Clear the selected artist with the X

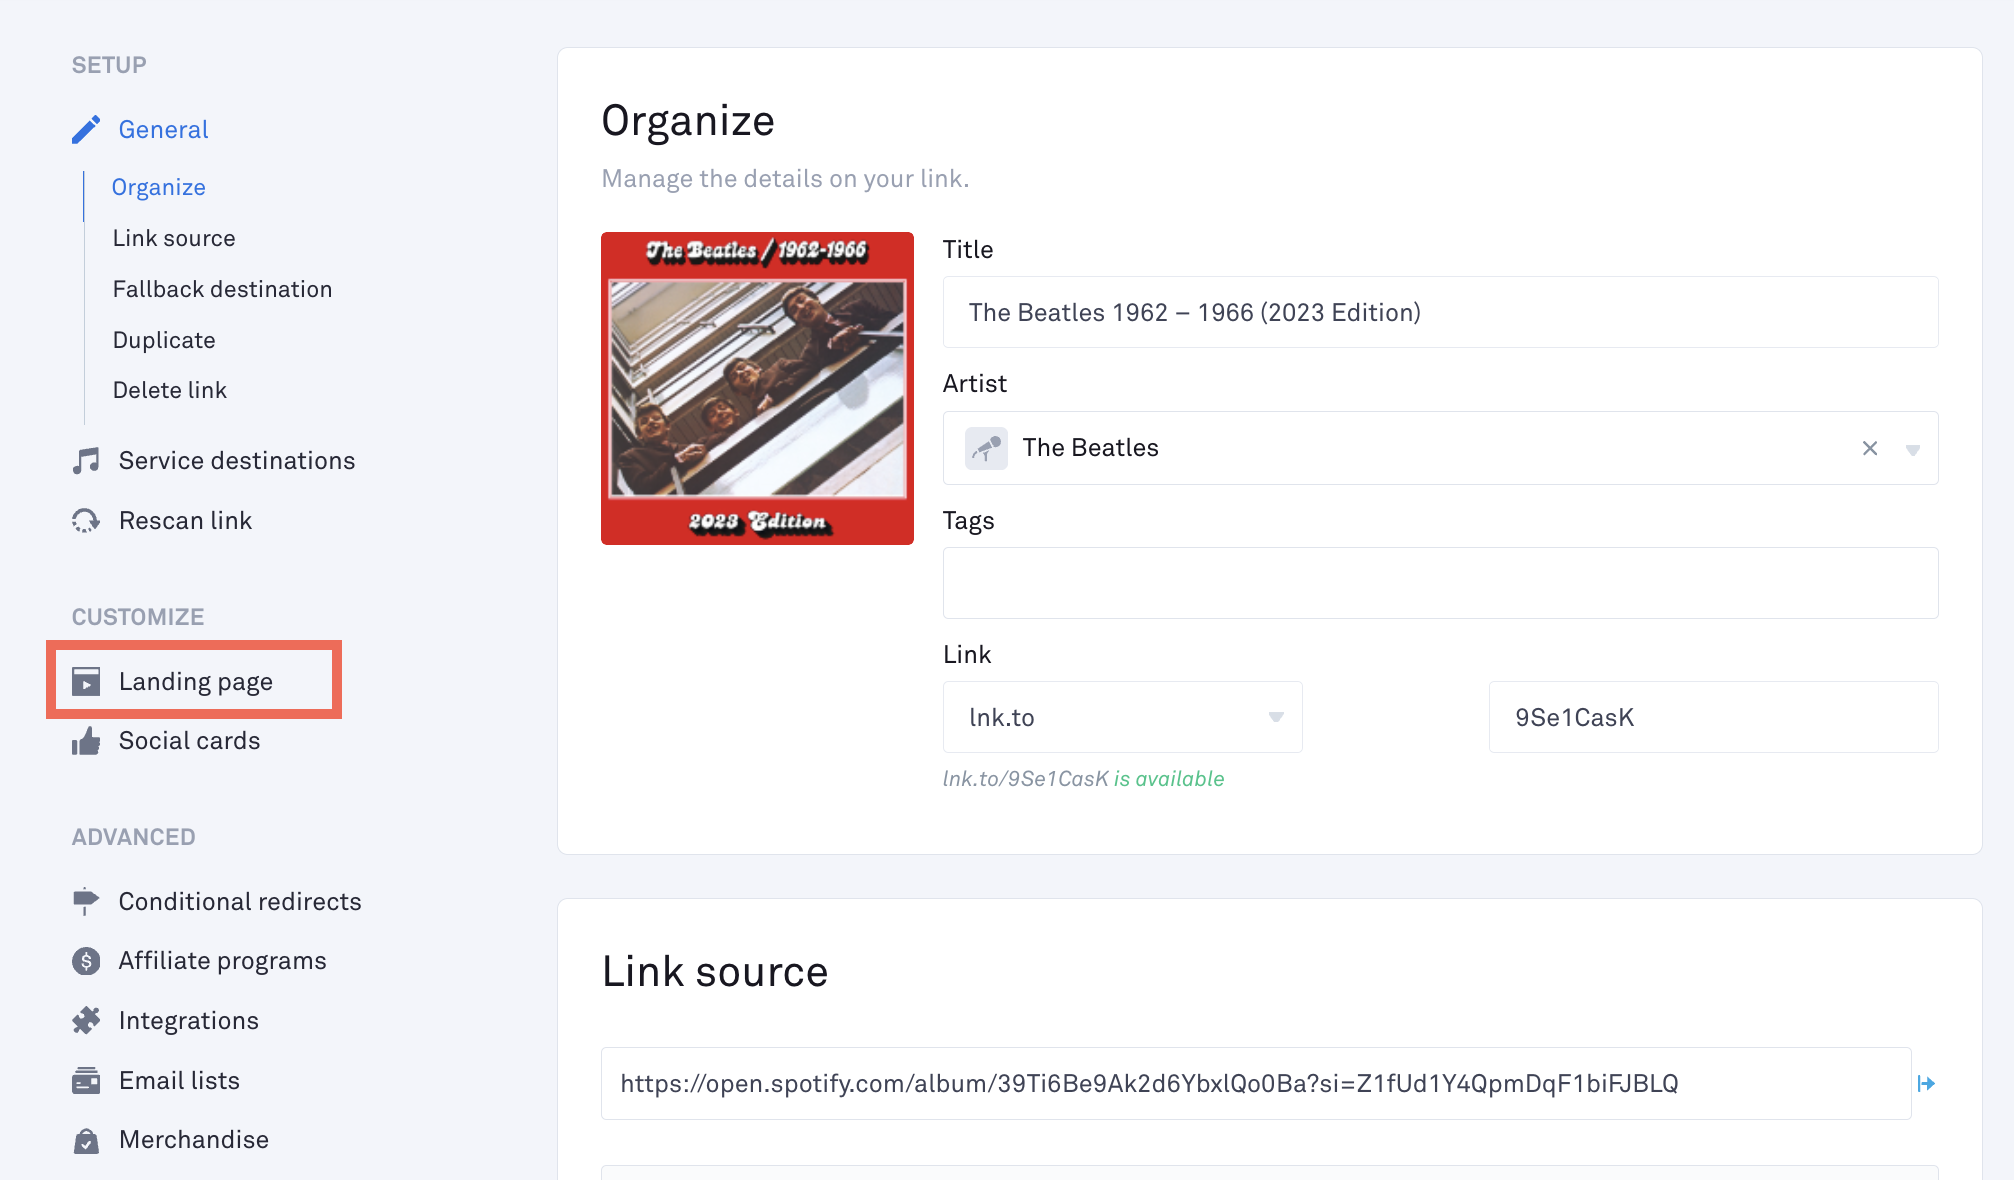pyautogui.click(x=1870, y=448)
